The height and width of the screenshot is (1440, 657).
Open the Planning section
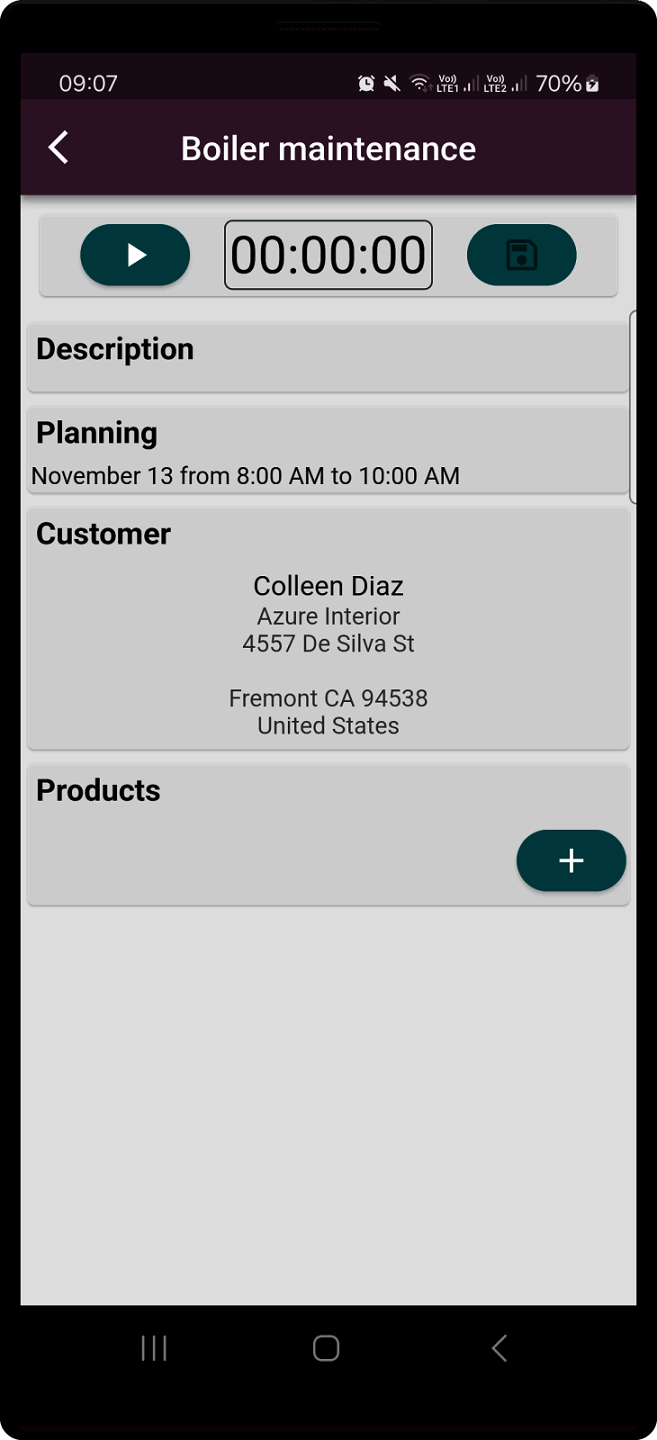tap(97, 433)
